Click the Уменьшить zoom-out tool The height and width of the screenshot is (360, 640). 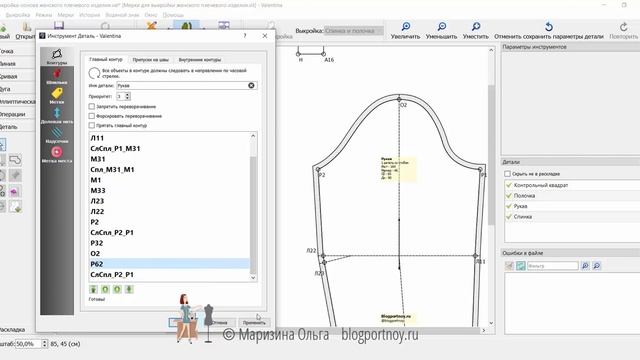click(441, 31)
